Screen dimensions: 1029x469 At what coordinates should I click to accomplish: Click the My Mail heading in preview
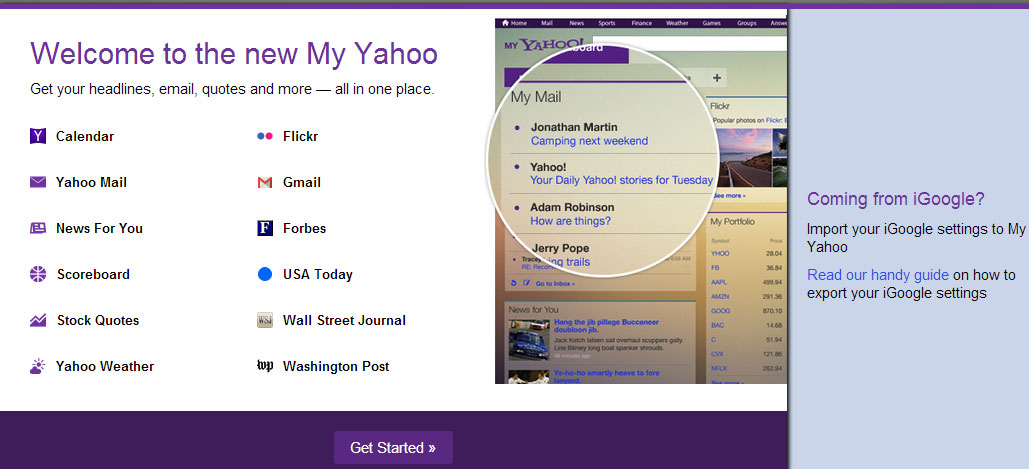pyautogui.click(x=536, y=97)
